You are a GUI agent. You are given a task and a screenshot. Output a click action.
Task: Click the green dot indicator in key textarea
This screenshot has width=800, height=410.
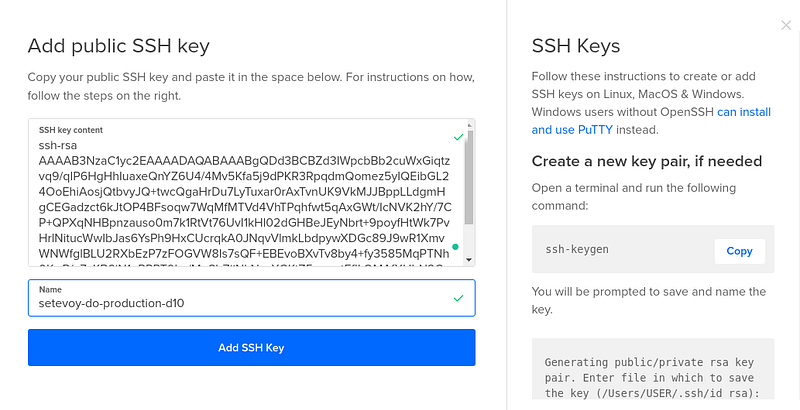(x=455, y=247)
